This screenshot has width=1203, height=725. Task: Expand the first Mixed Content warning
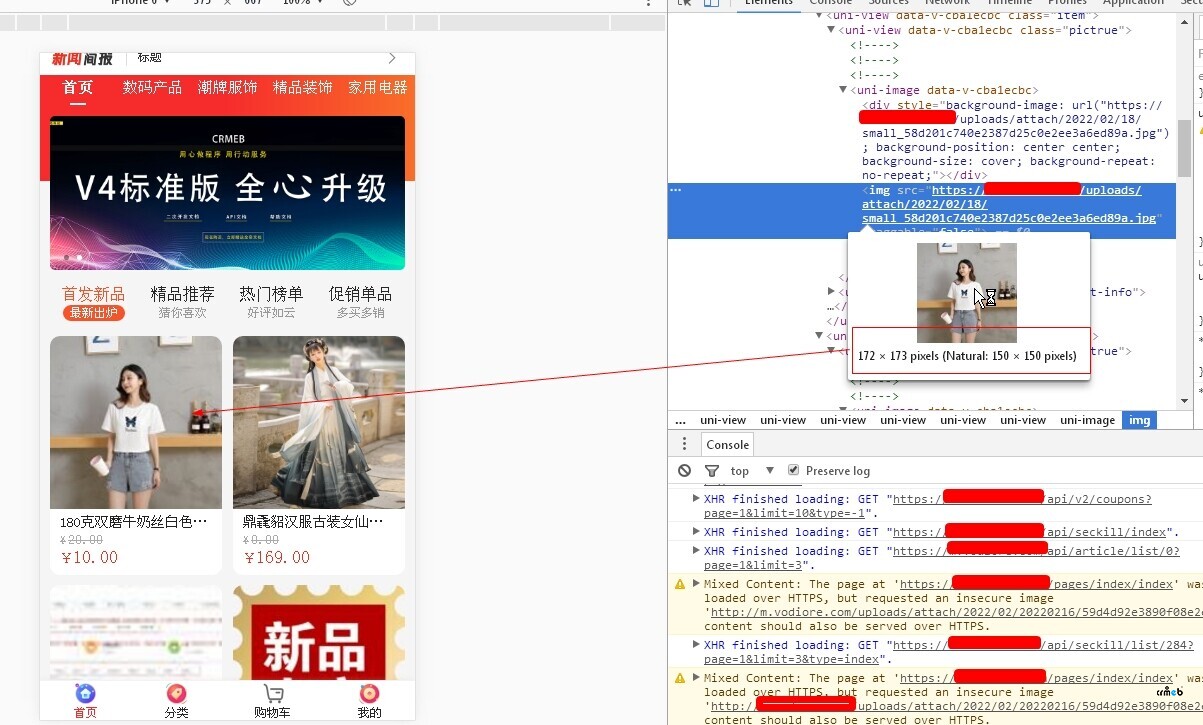697,584
